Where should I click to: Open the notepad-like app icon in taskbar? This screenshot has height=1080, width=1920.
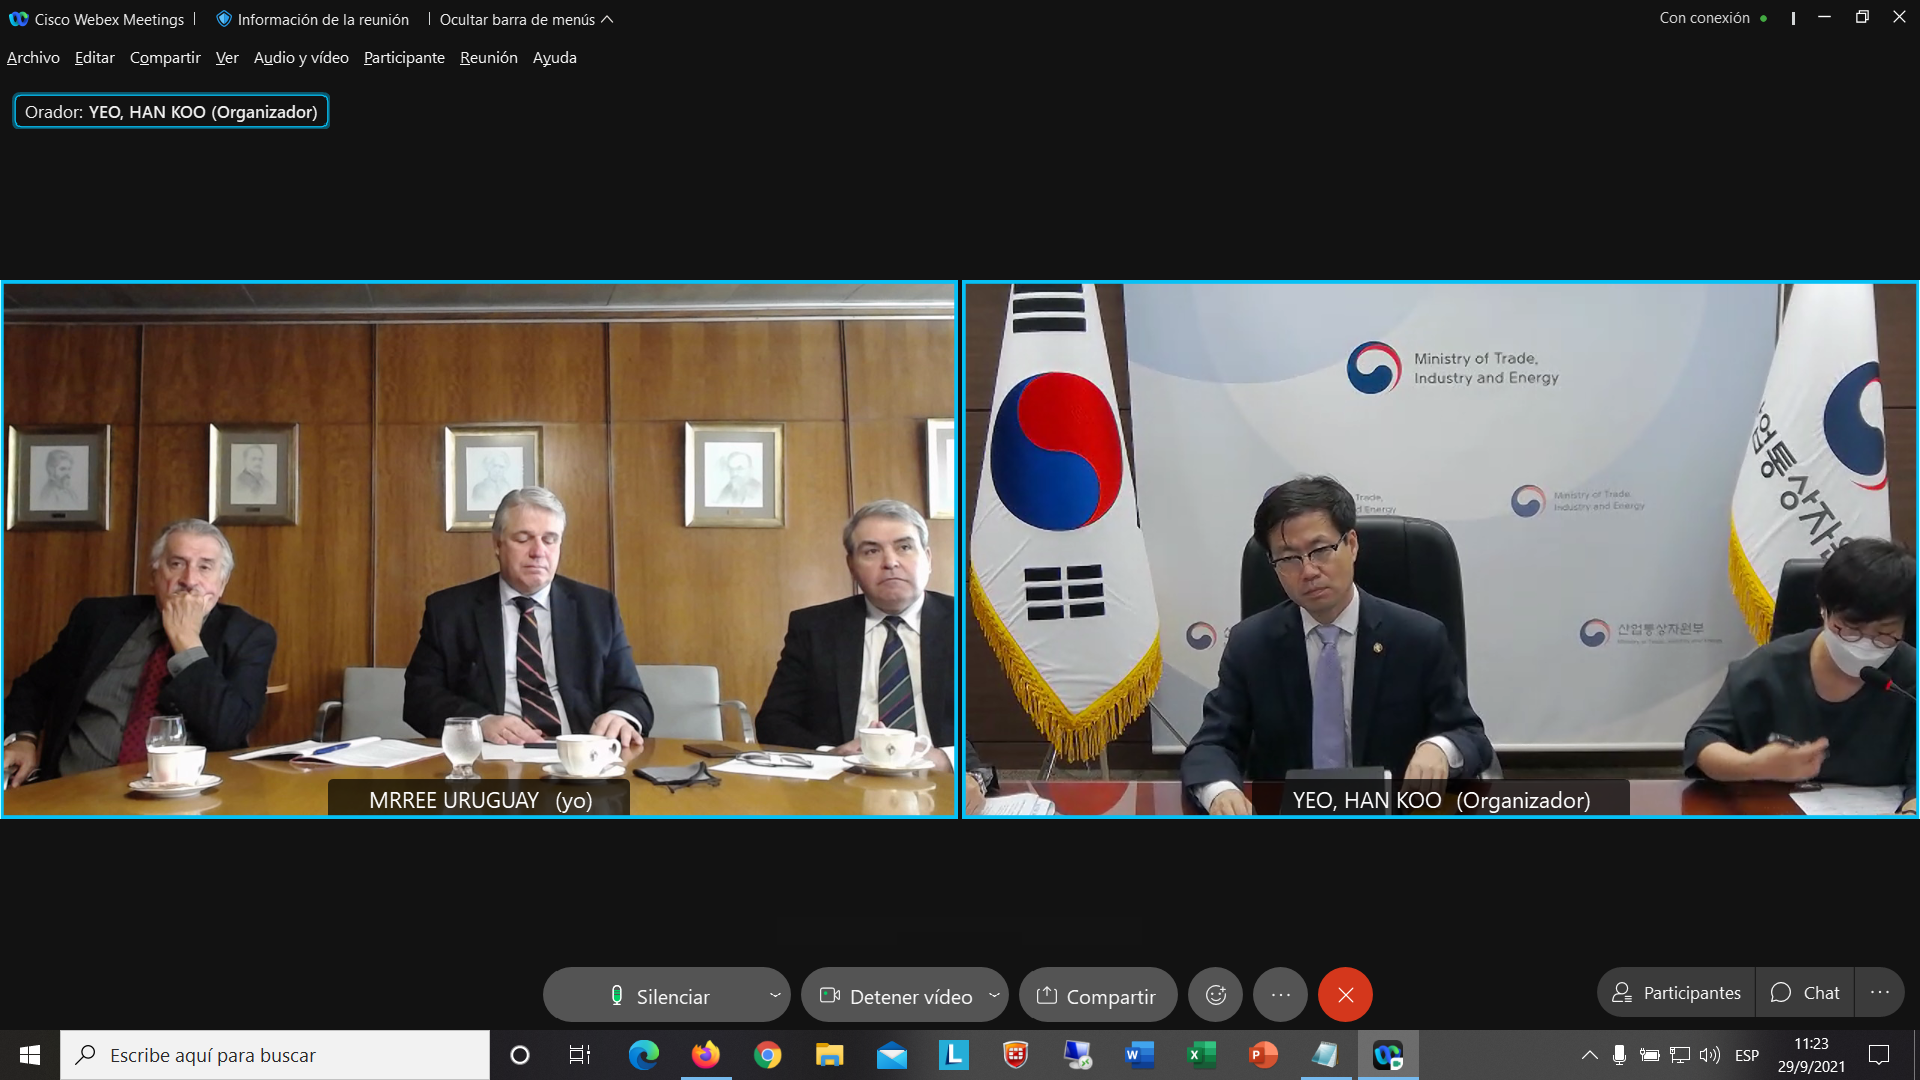pos(1325,1055)
